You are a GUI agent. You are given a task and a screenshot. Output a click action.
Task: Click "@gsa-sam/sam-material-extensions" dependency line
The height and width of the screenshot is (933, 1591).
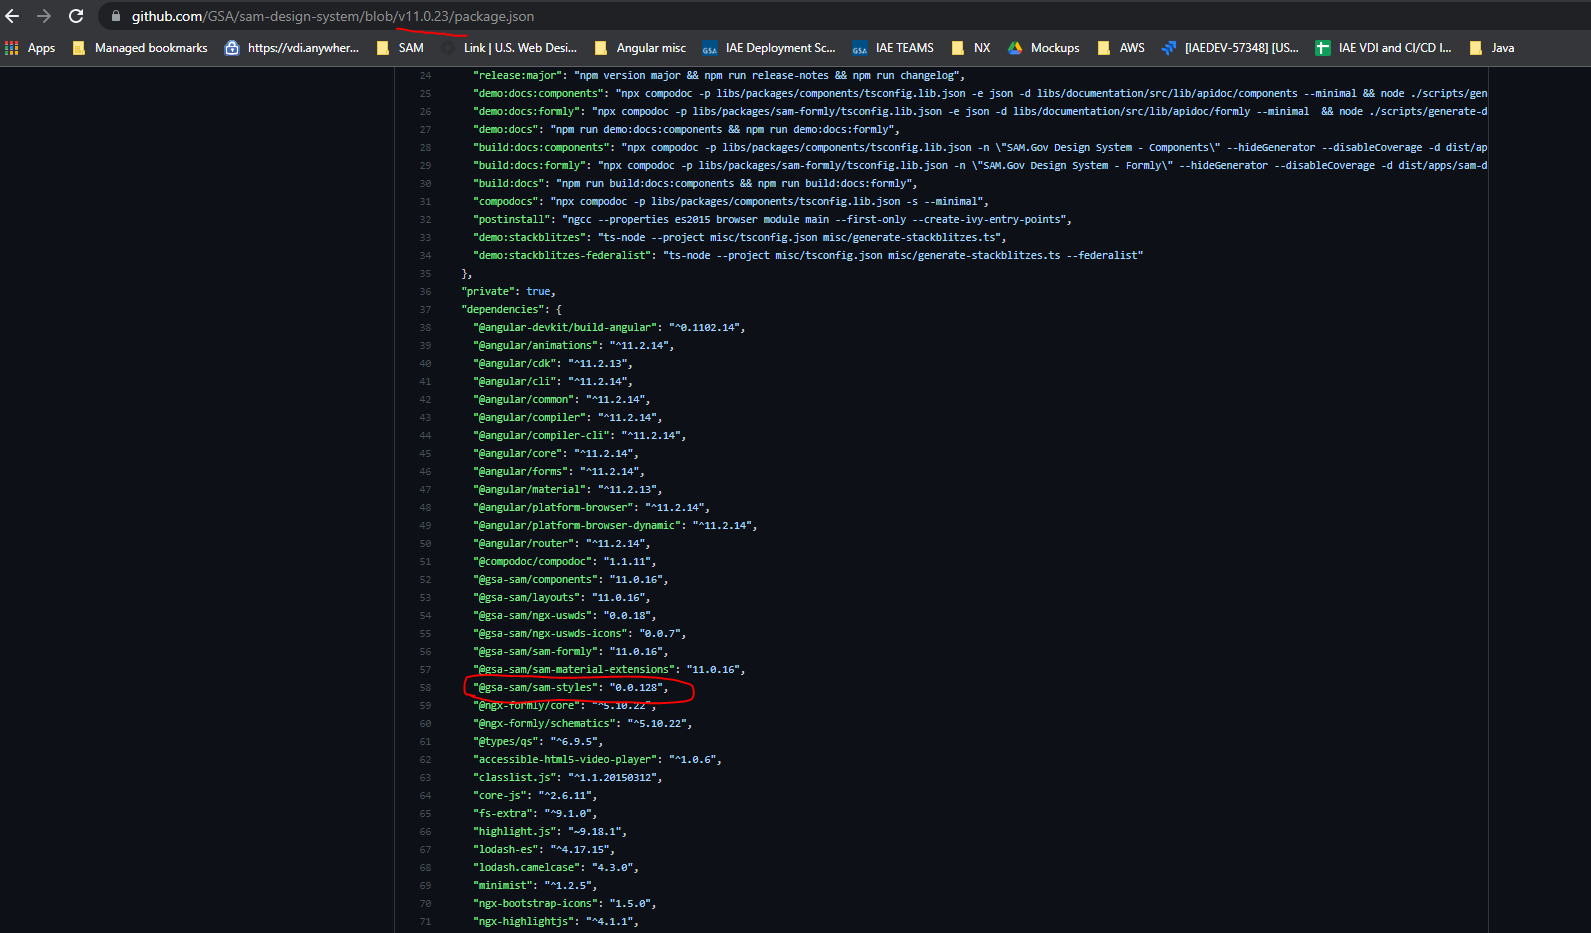pyautogui.click(x=609, y=670)
